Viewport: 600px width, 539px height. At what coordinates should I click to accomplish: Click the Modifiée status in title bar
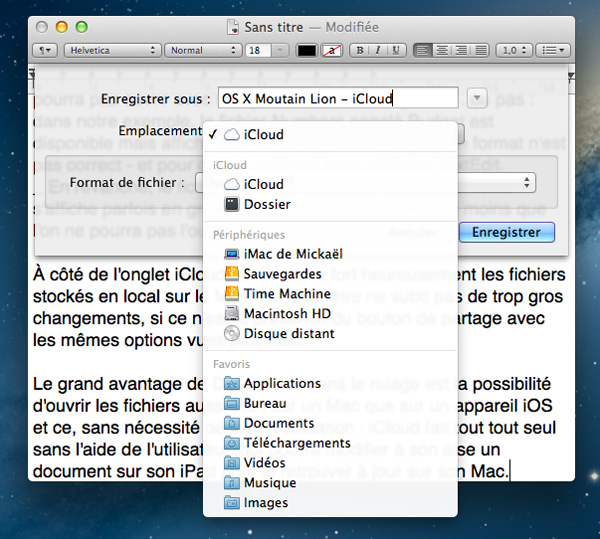point(352,27)
